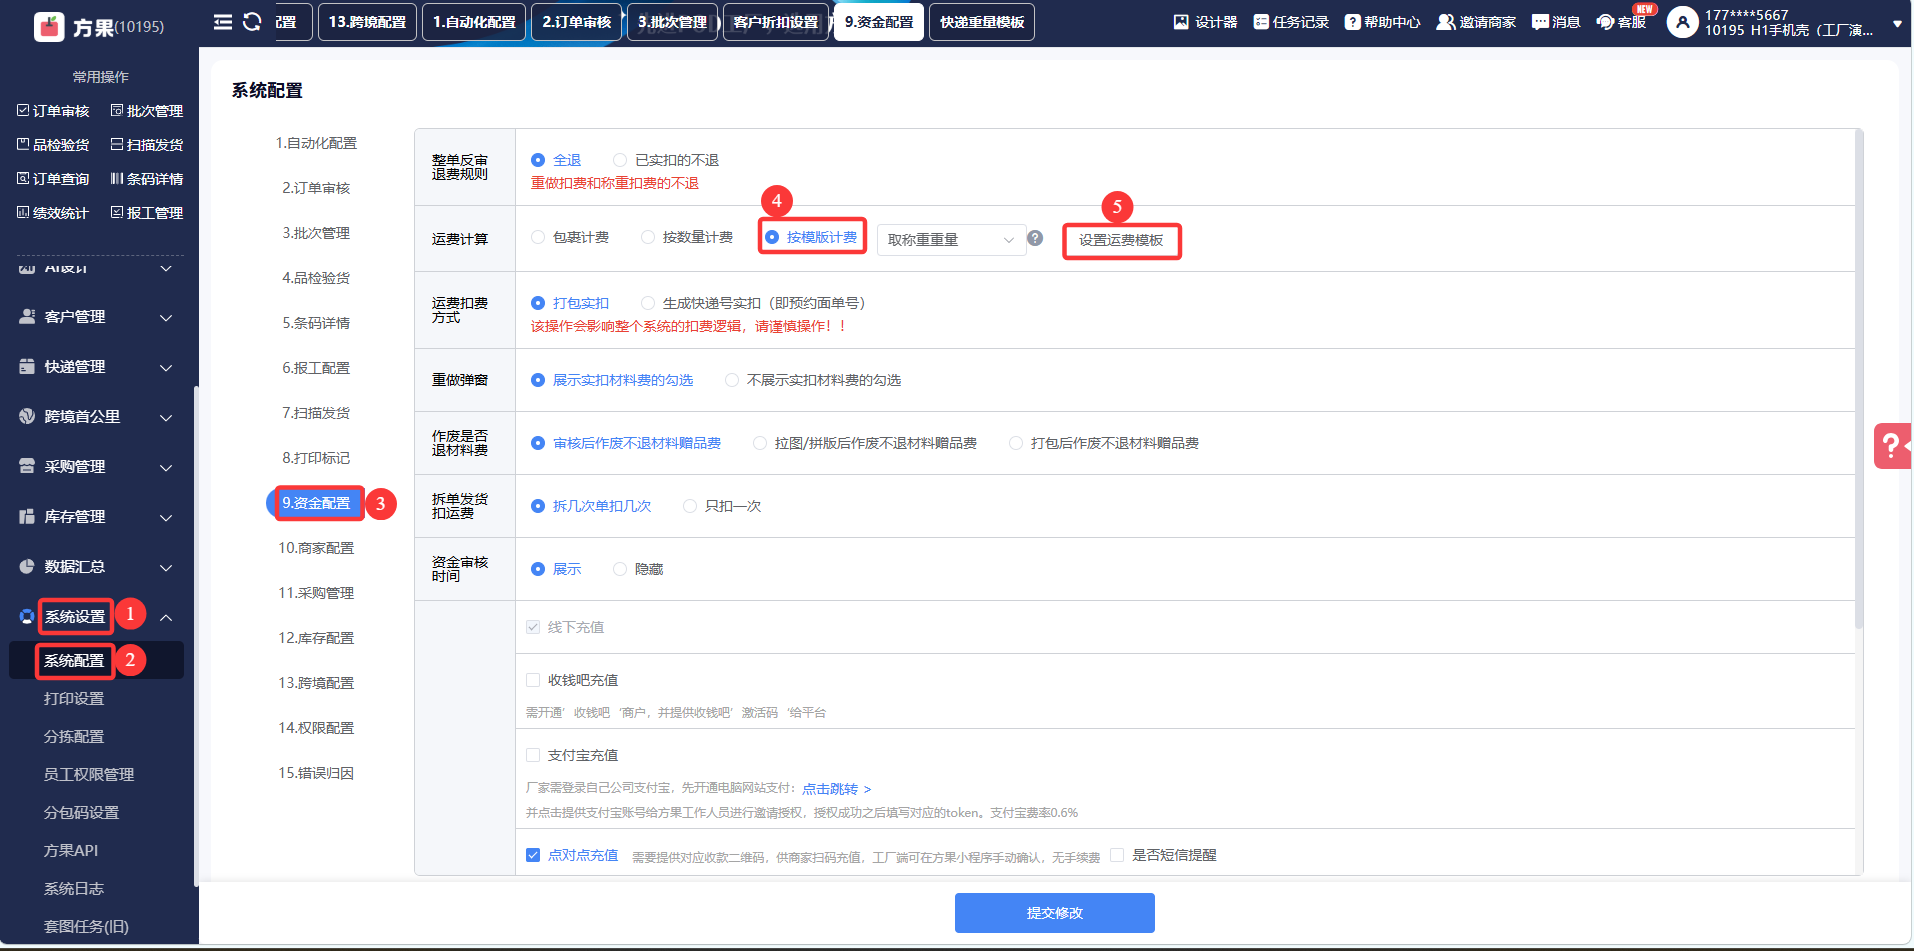Open the 设计器 icon in the header
The width and height of the screenshot is (1914, 951).
(x=1181, y=22)
